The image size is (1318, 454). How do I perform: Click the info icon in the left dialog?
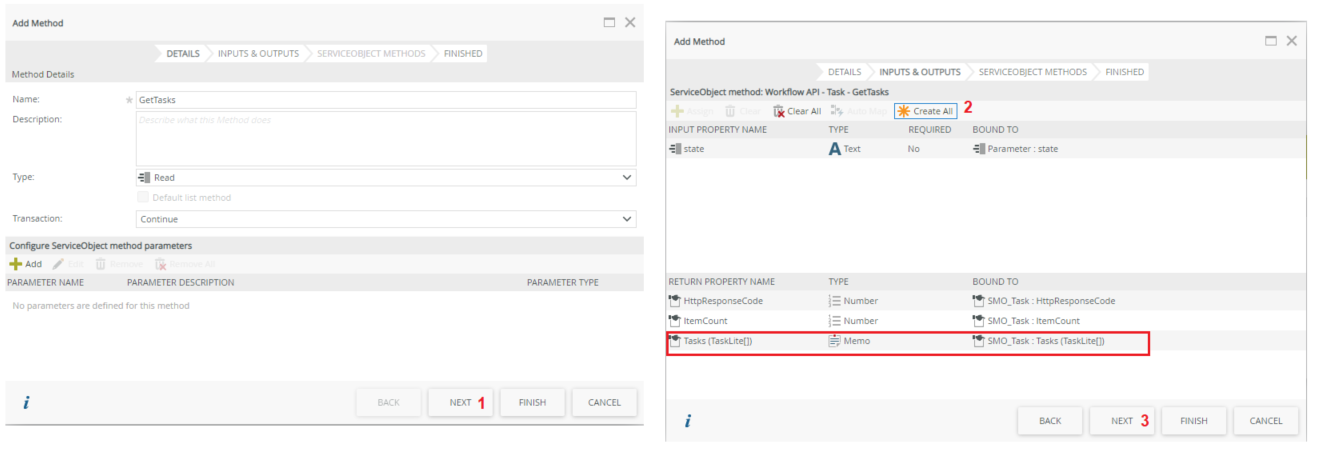26,402
